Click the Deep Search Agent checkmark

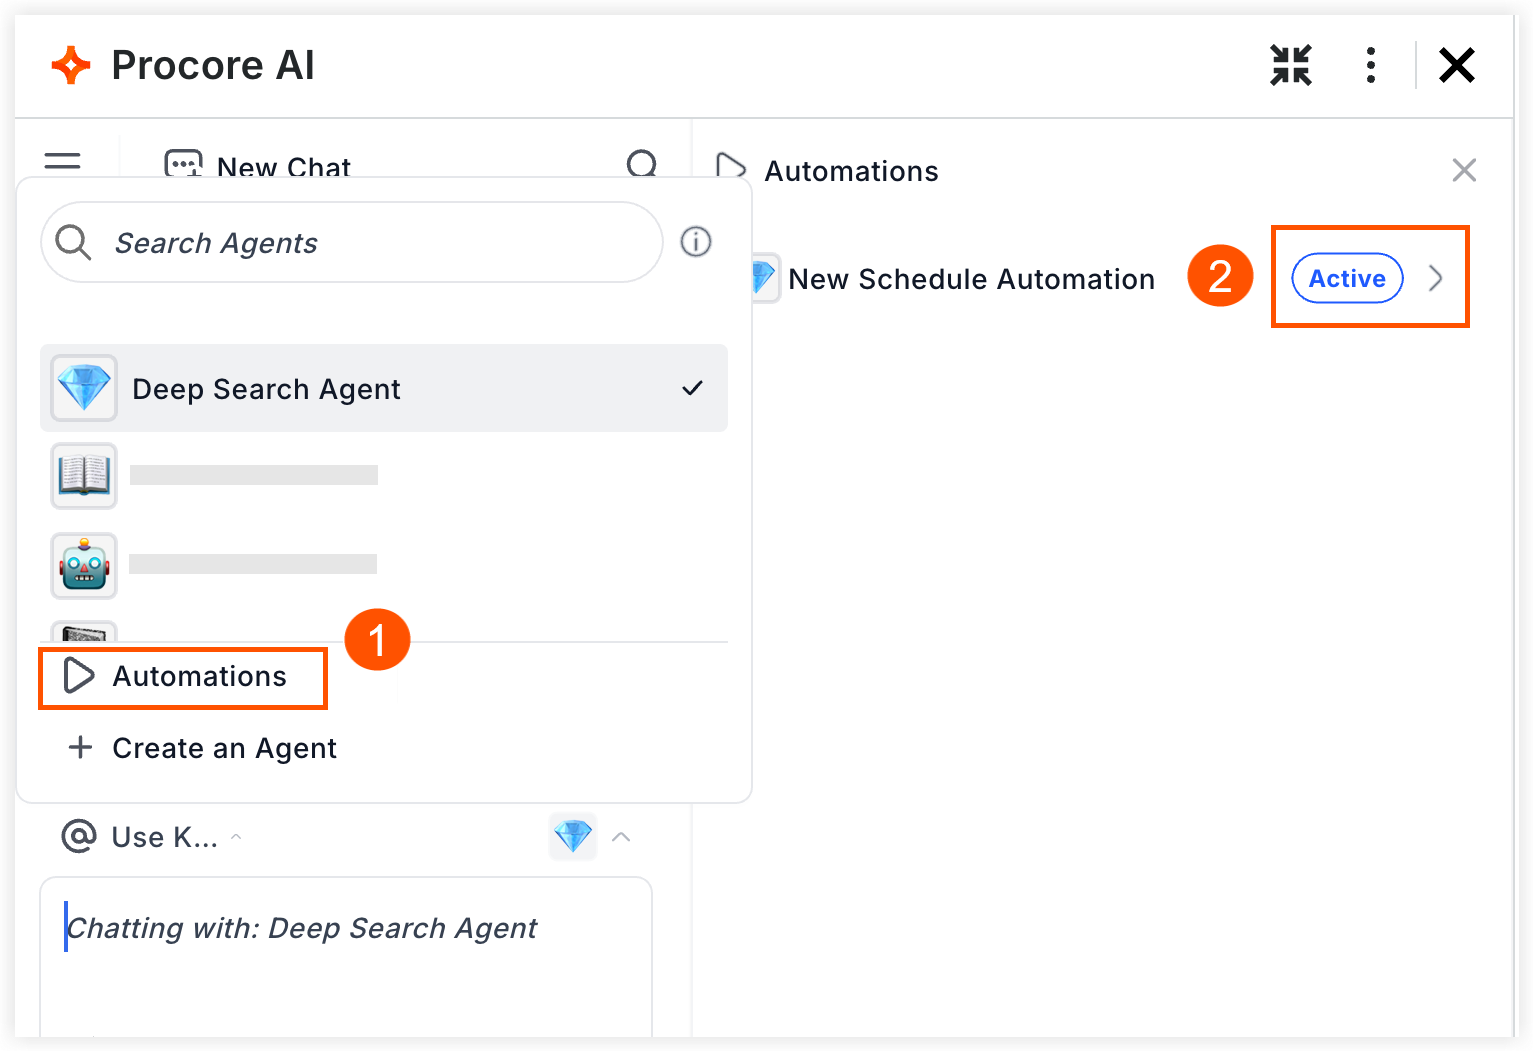point(692,388)
